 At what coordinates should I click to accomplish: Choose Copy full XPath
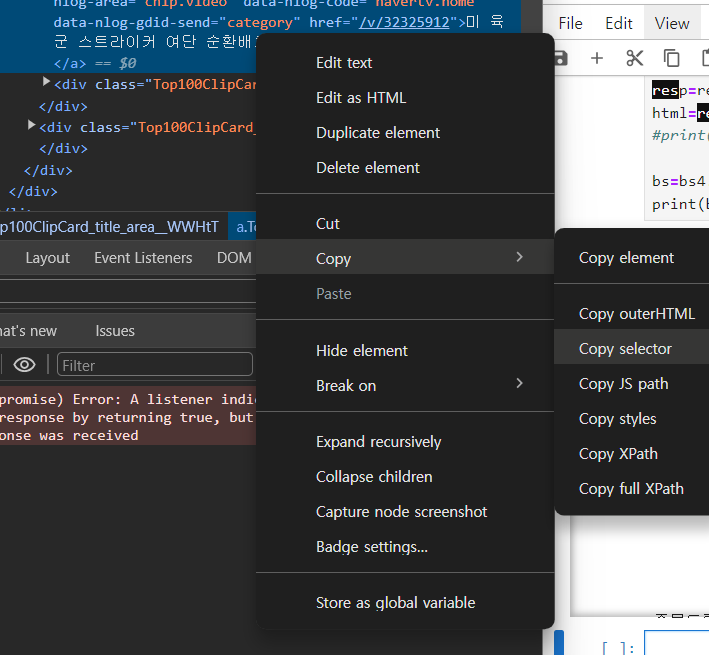pyautogui.click(x=631, y=489)
